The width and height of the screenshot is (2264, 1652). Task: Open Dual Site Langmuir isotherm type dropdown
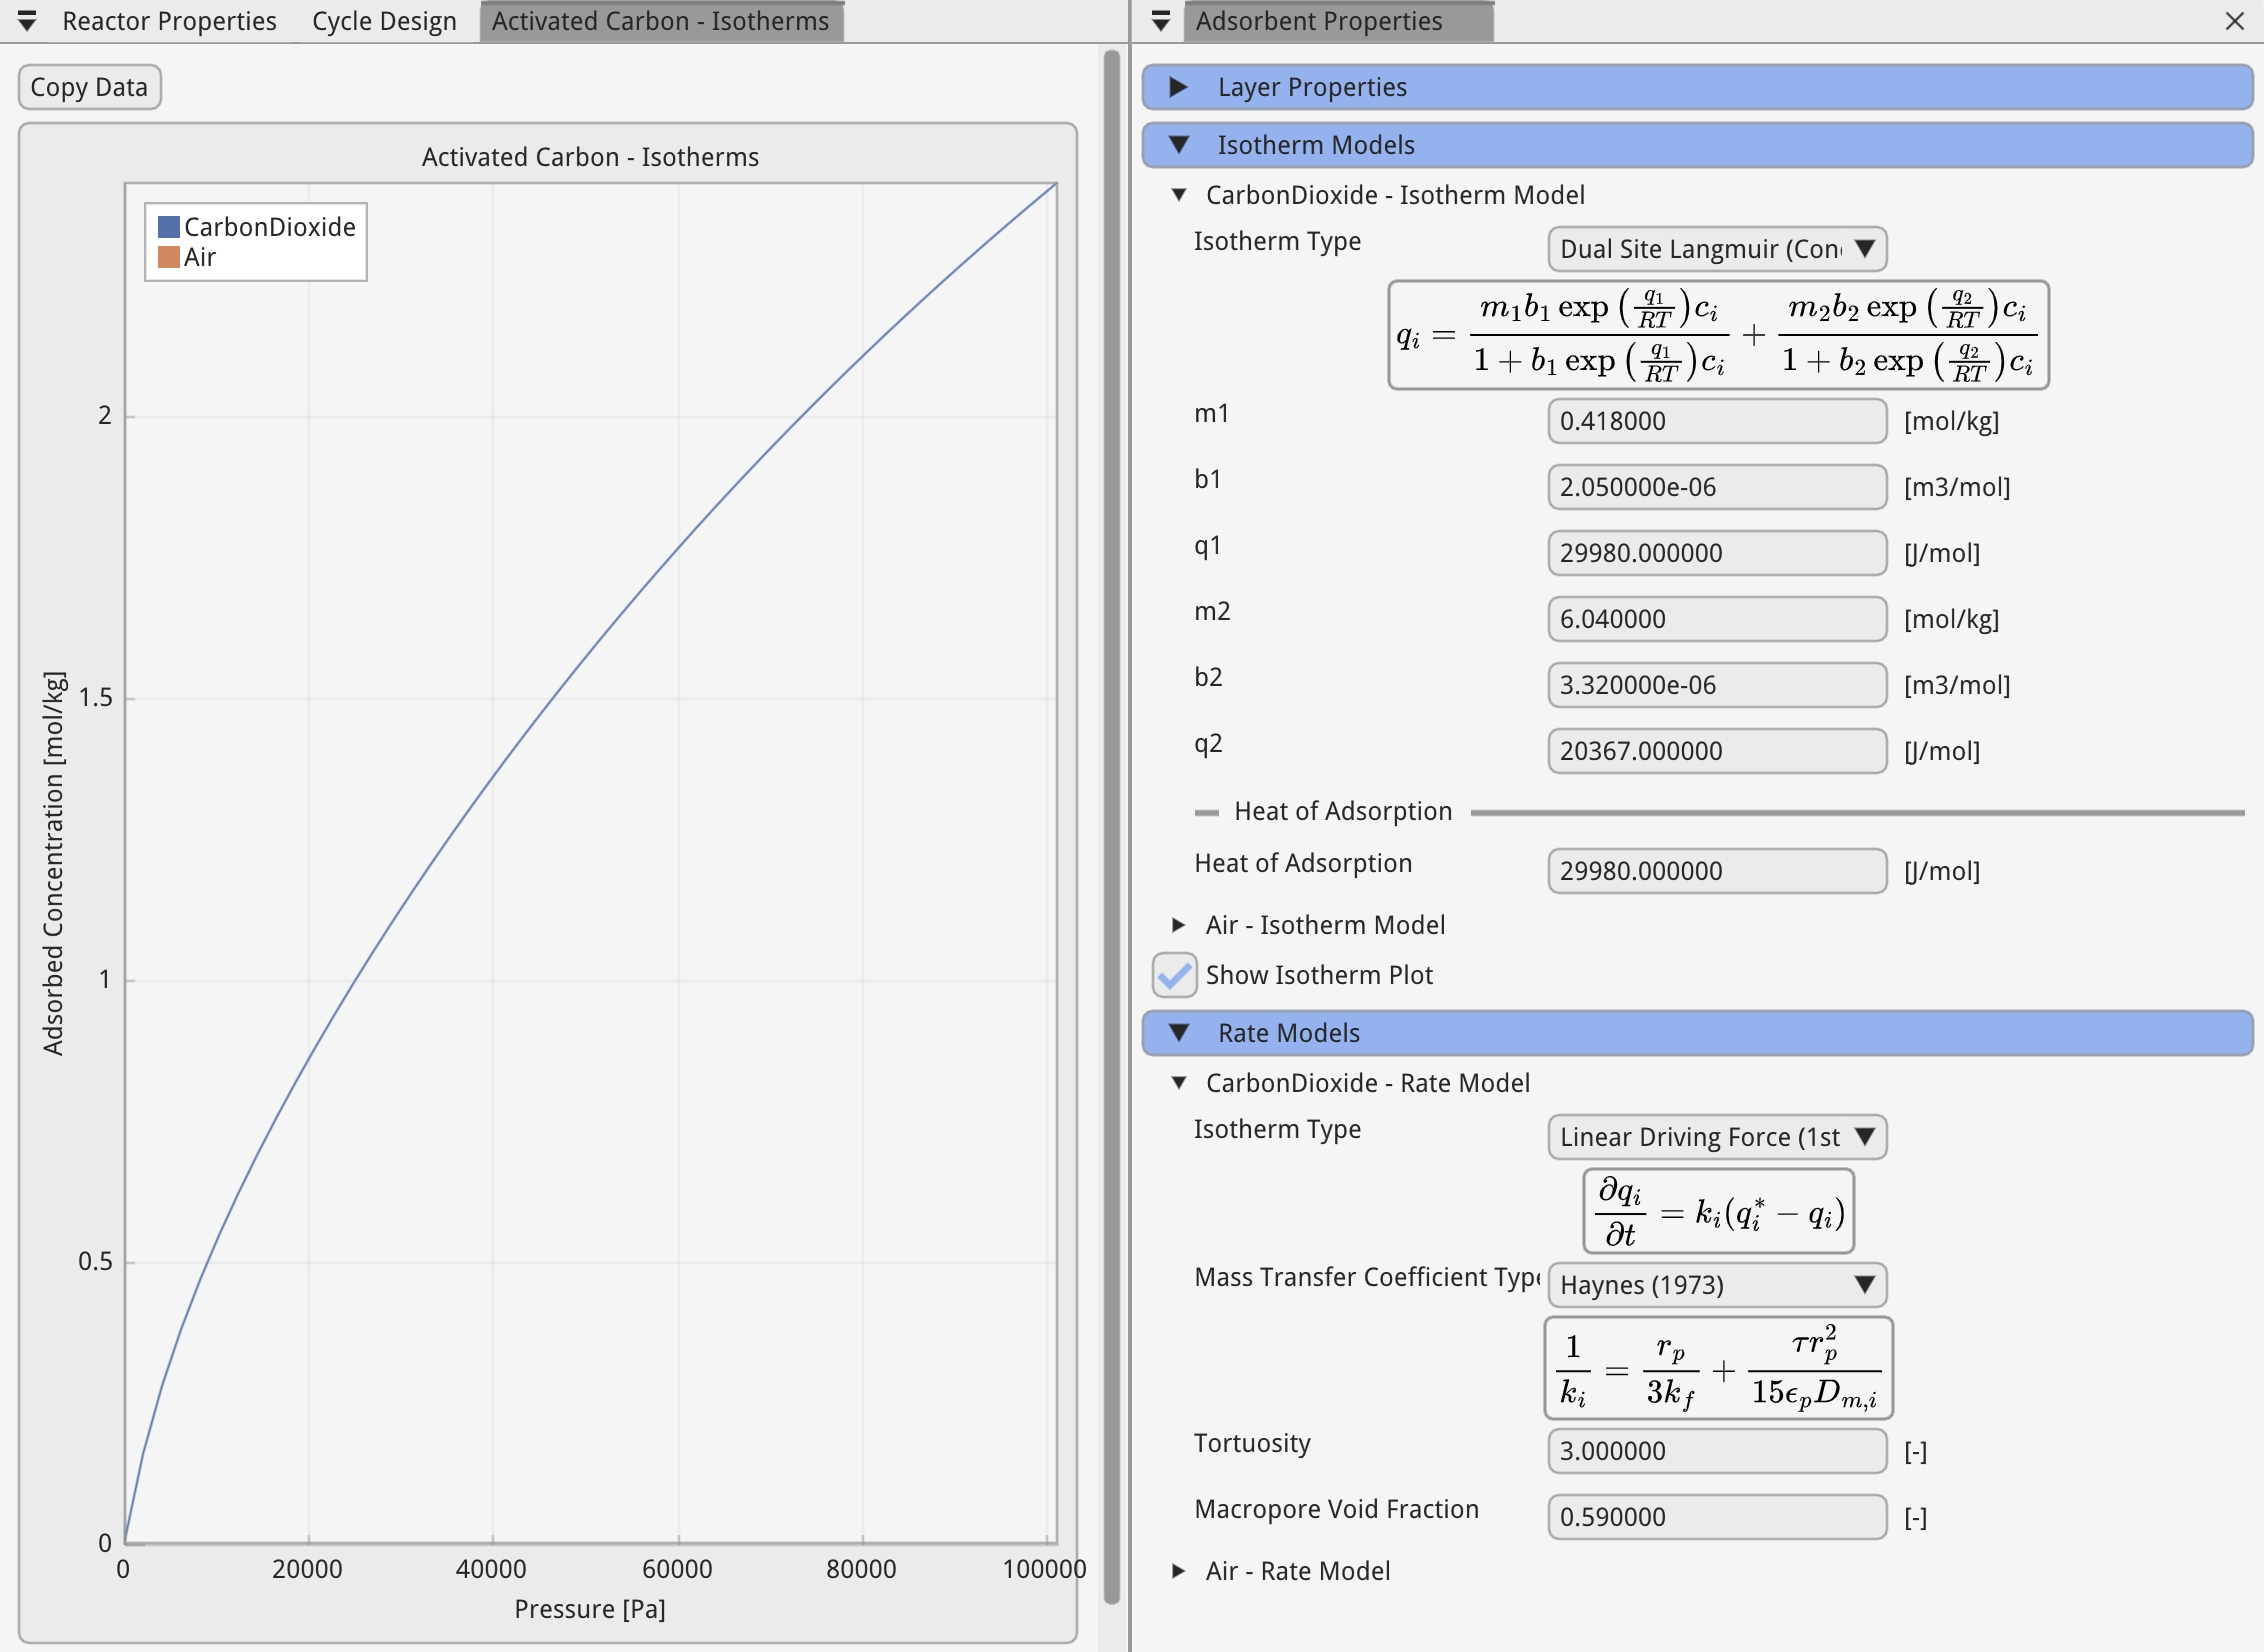[1716, 249]
